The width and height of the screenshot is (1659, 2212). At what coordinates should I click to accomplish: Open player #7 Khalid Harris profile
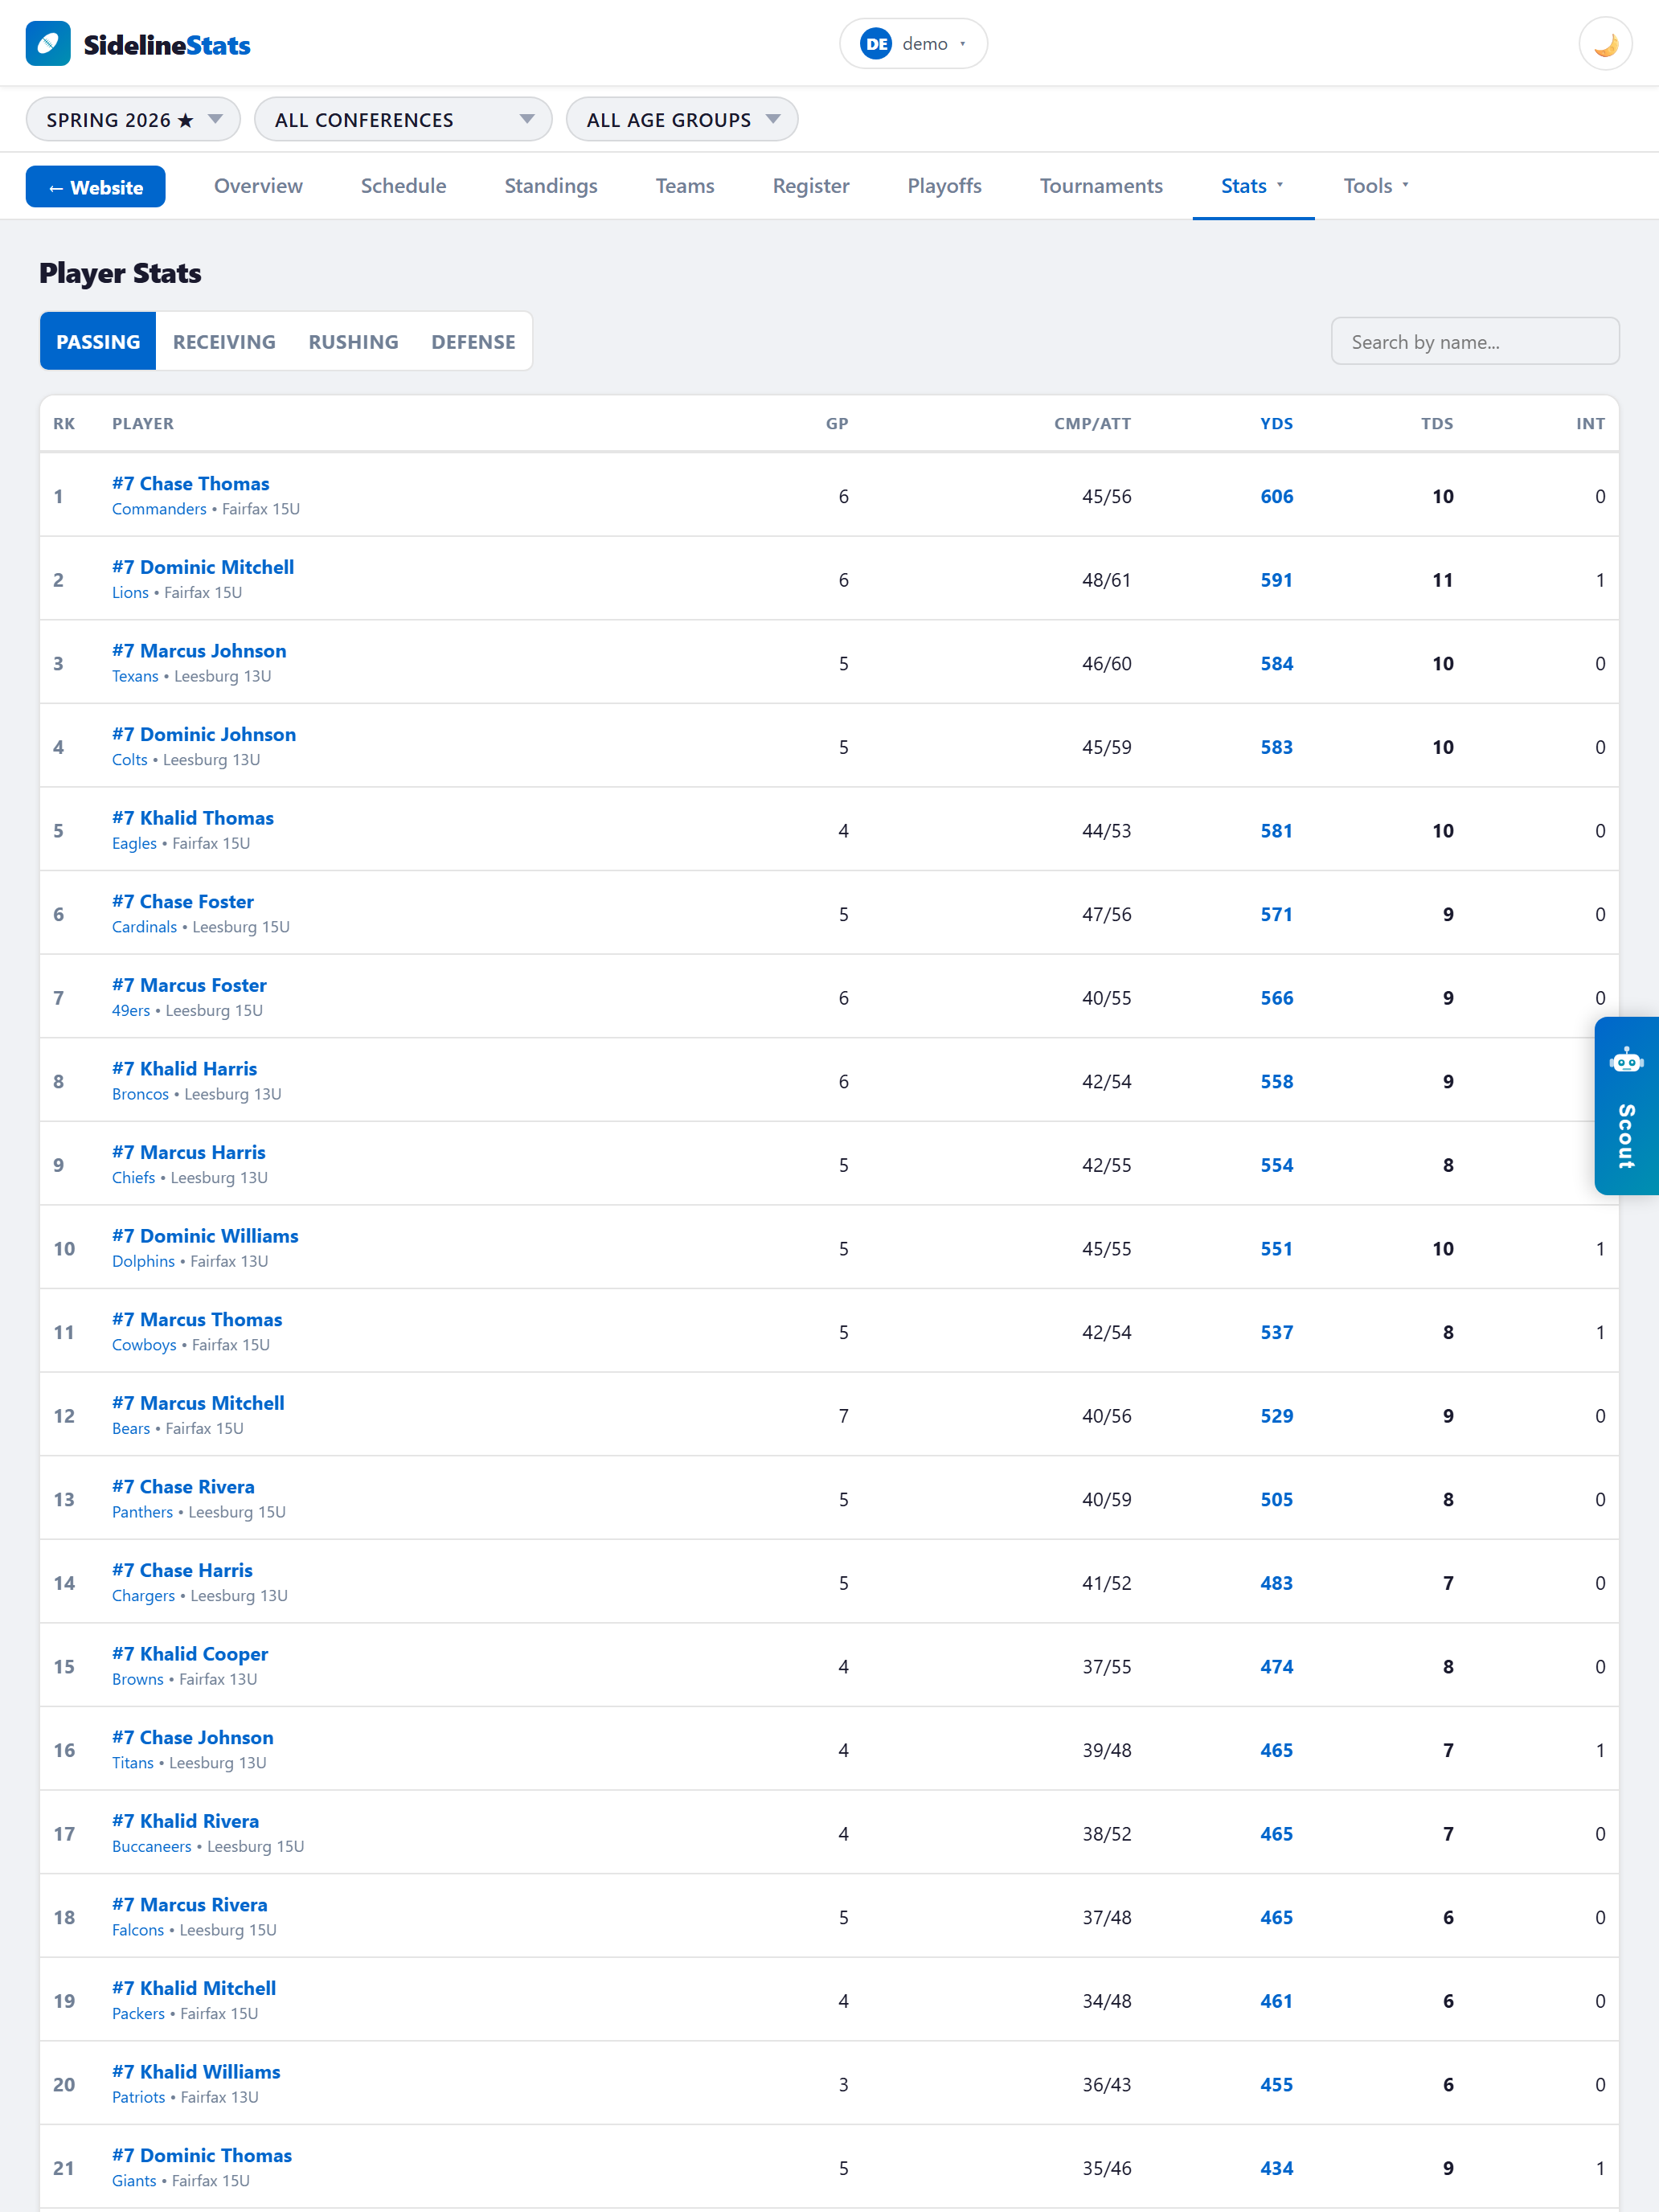(184, 1069)
